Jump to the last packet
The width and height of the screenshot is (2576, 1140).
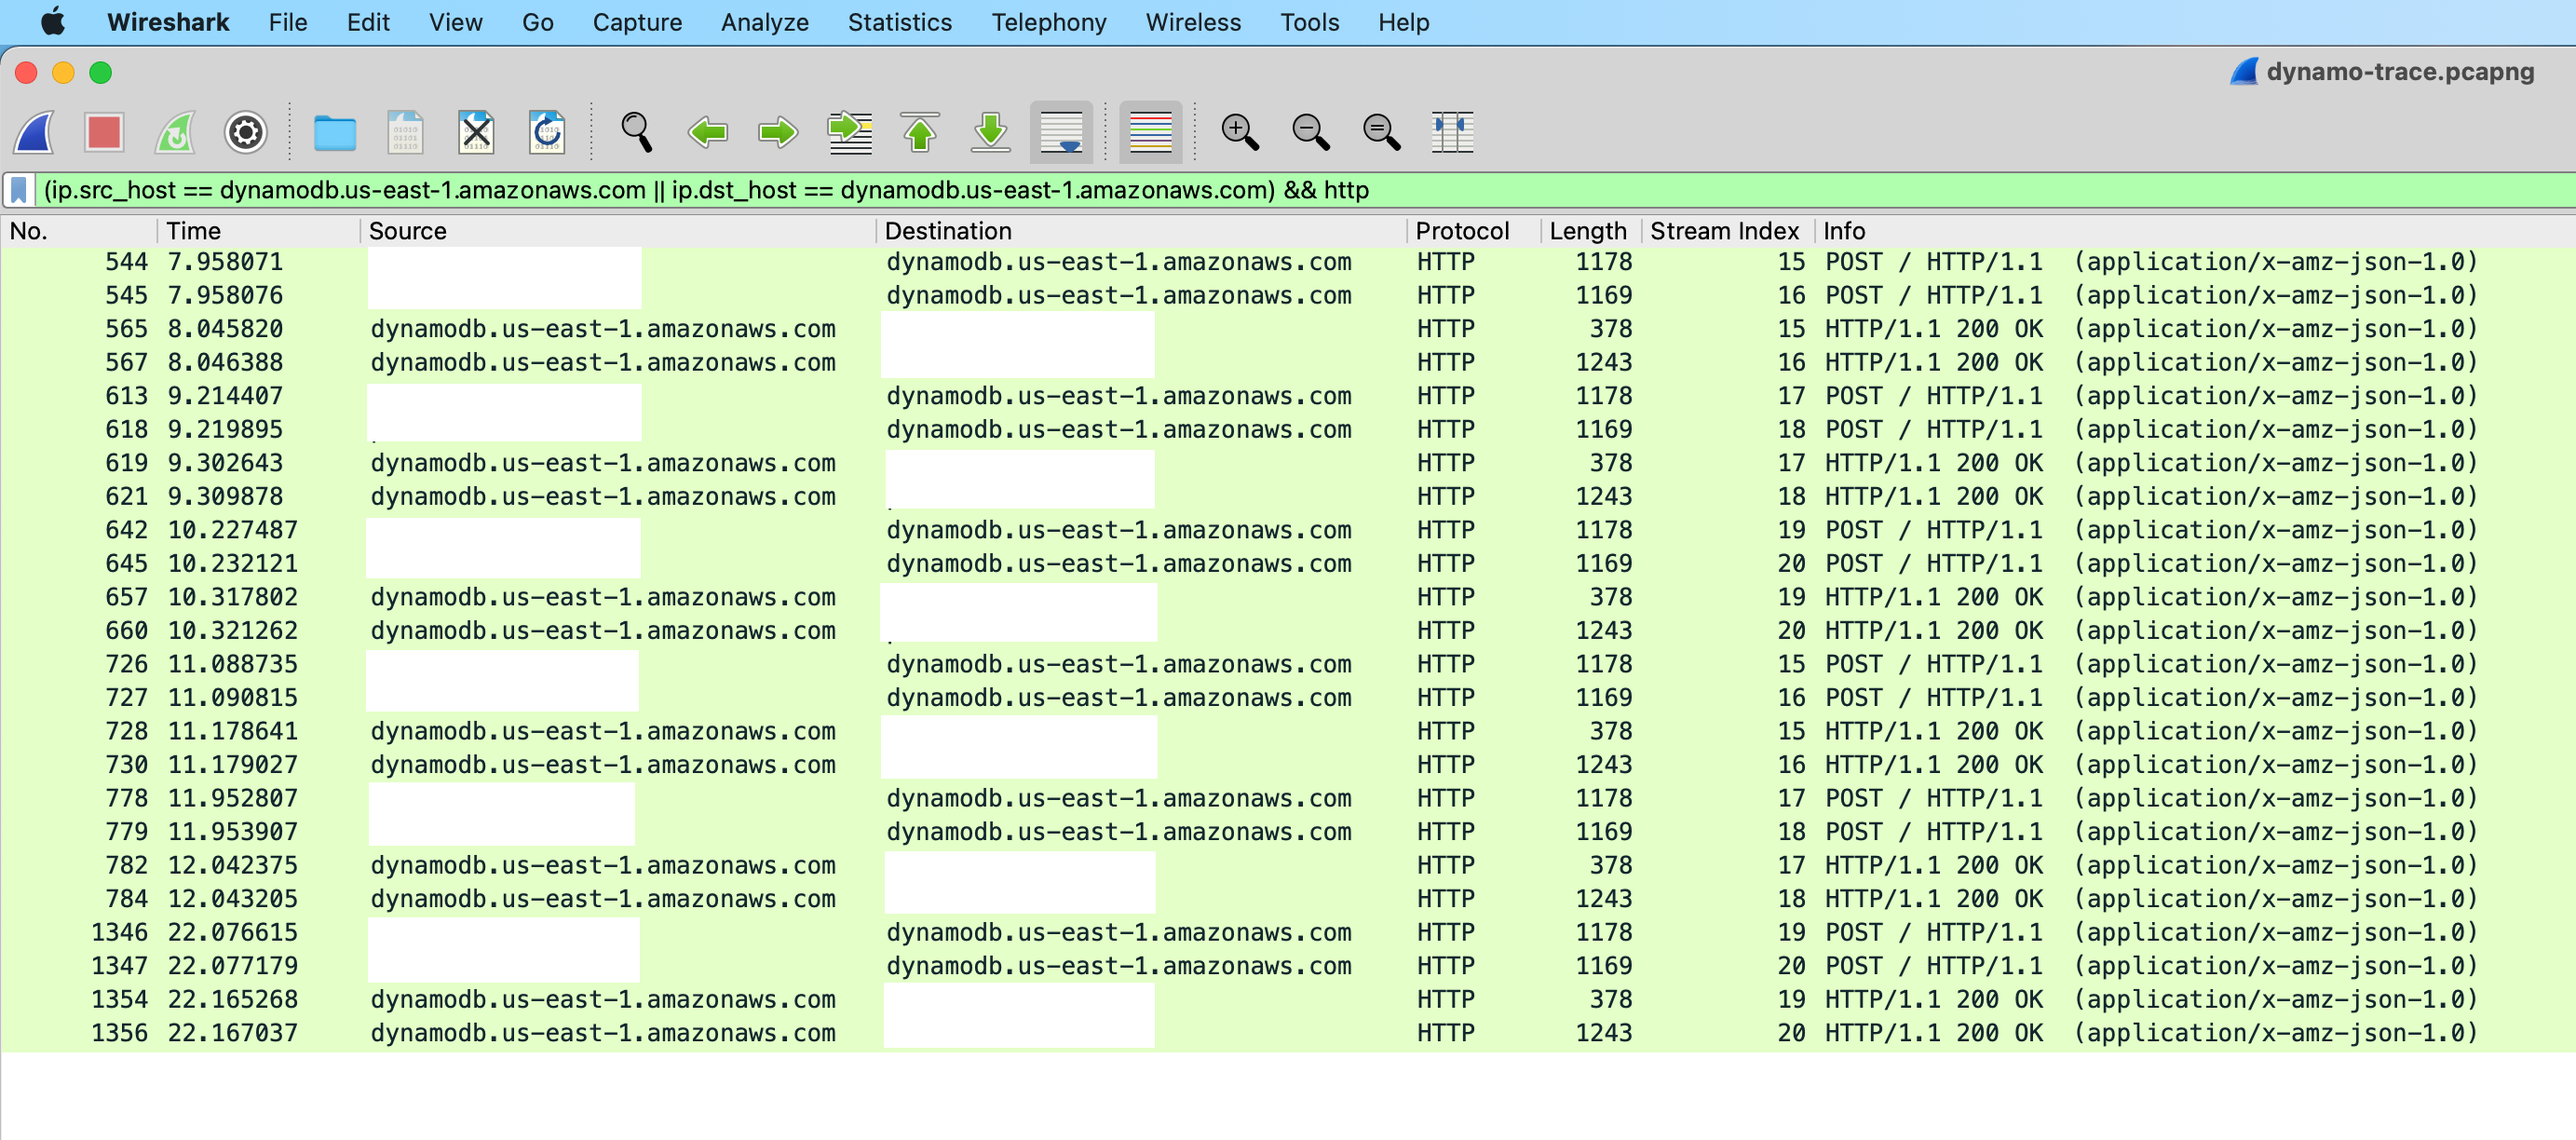(991, 132)
